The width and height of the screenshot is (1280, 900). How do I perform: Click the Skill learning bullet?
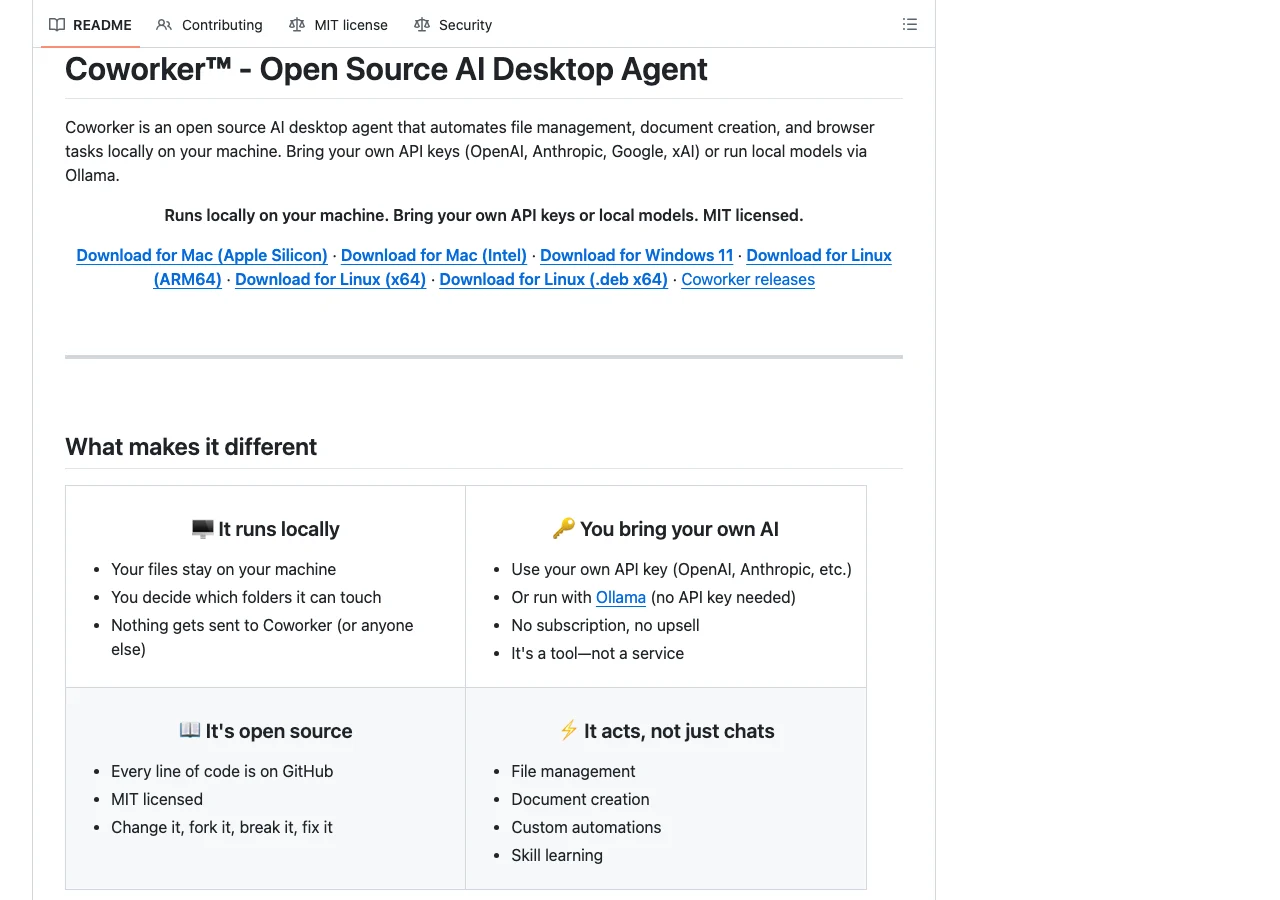click(557, 855)
